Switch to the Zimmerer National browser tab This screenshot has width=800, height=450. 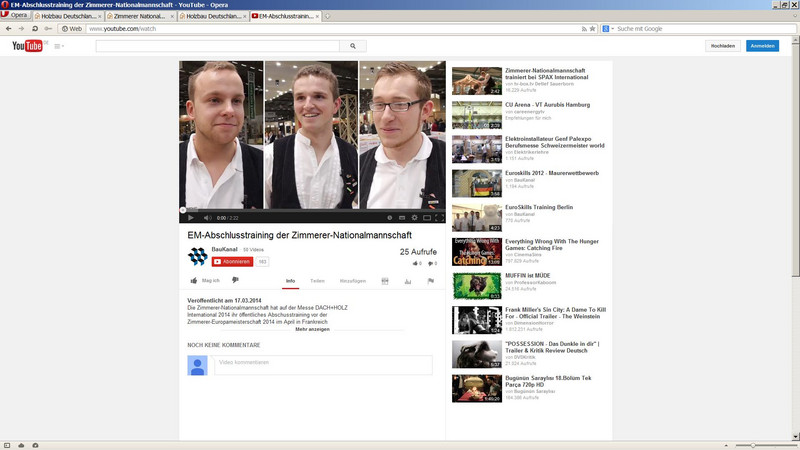(139, 16)
